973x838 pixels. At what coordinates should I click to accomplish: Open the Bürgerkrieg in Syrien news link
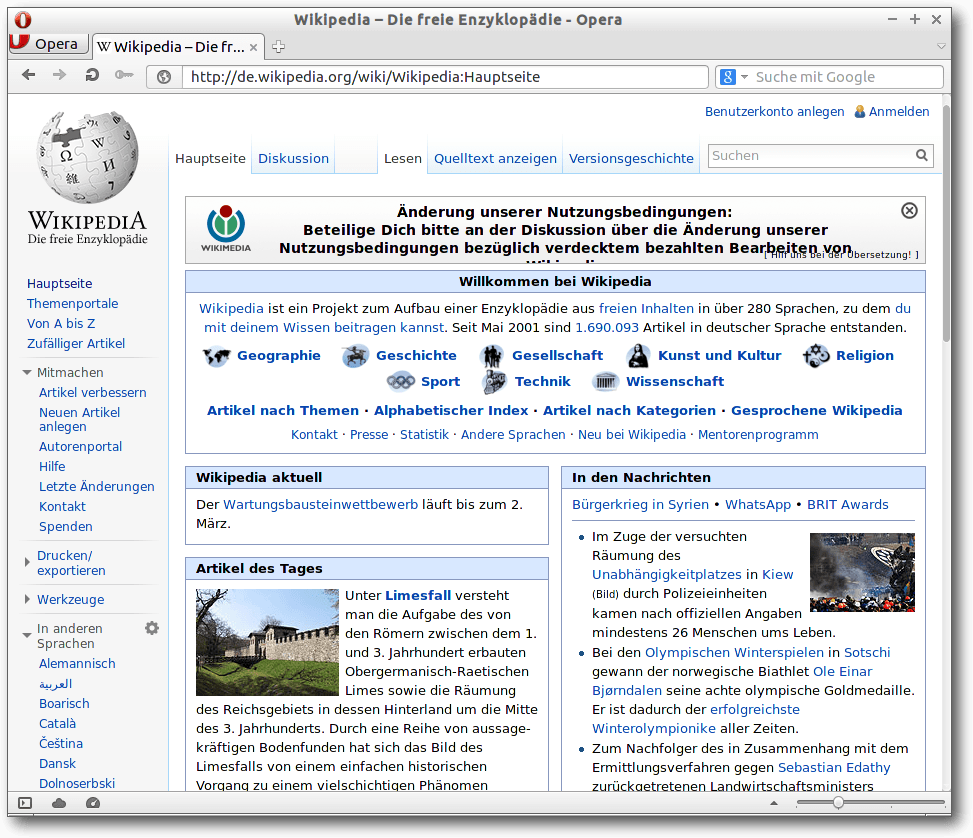[x=640, y=505]
